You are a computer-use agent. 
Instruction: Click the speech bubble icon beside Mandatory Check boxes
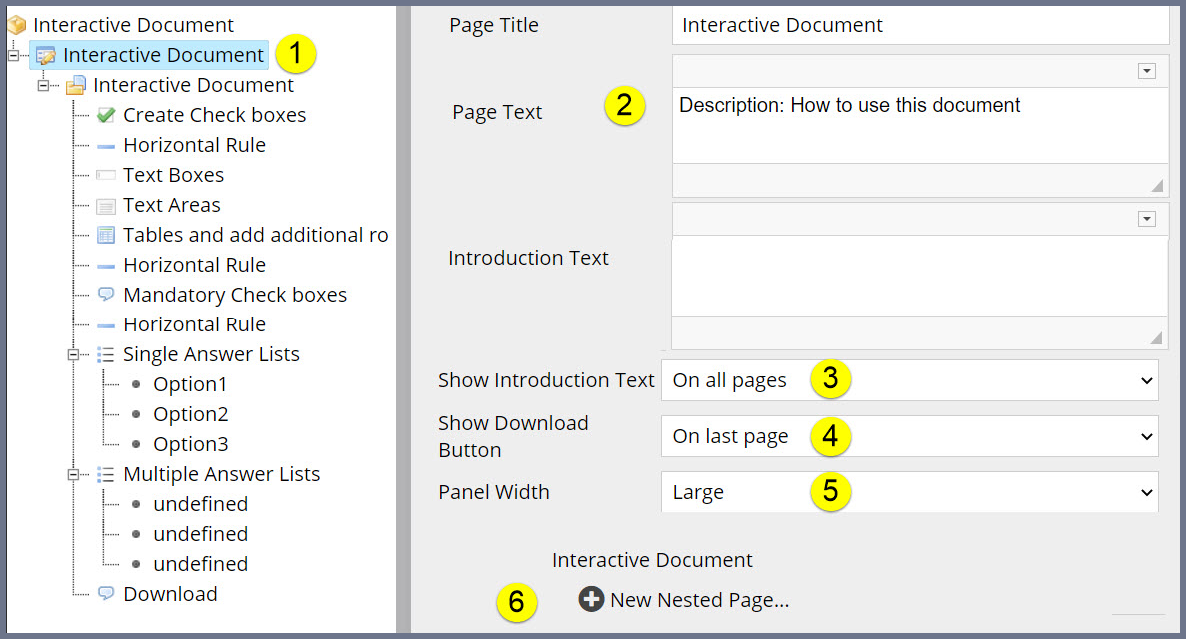[105, 294]
